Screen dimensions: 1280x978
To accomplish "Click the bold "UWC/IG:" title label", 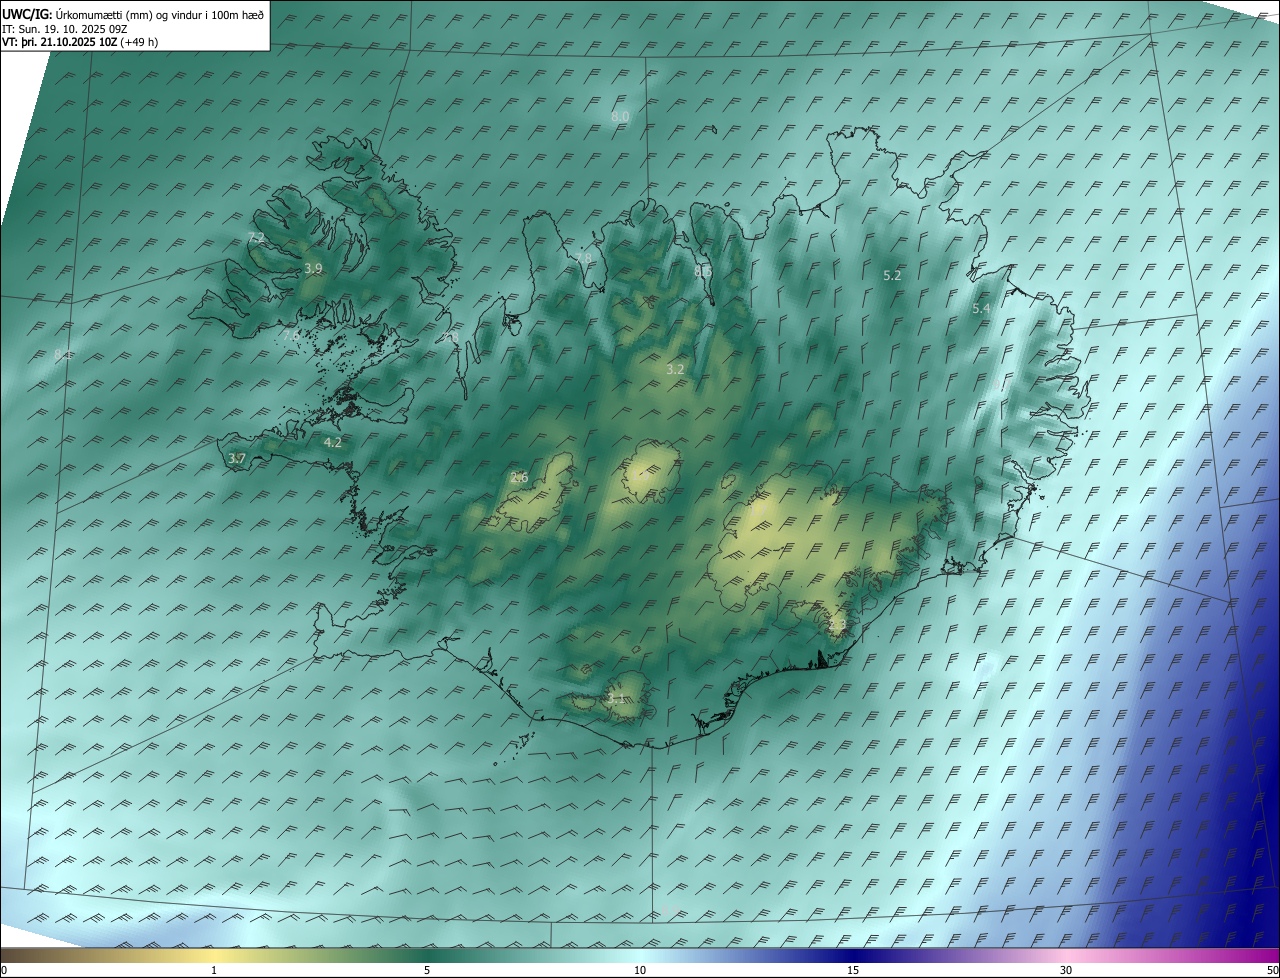I will pos(27,15).
